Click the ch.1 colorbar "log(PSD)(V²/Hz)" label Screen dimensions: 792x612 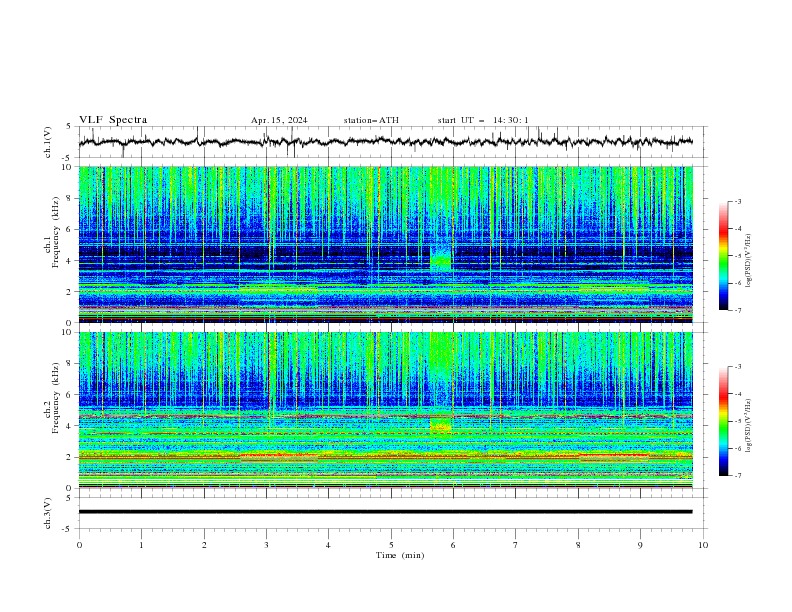[748, 261]
